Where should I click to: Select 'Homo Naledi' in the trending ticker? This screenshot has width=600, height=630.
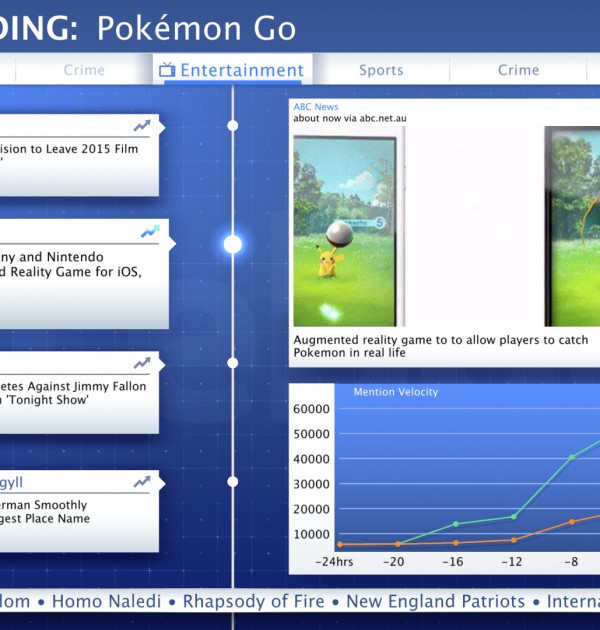click(106, 601)
